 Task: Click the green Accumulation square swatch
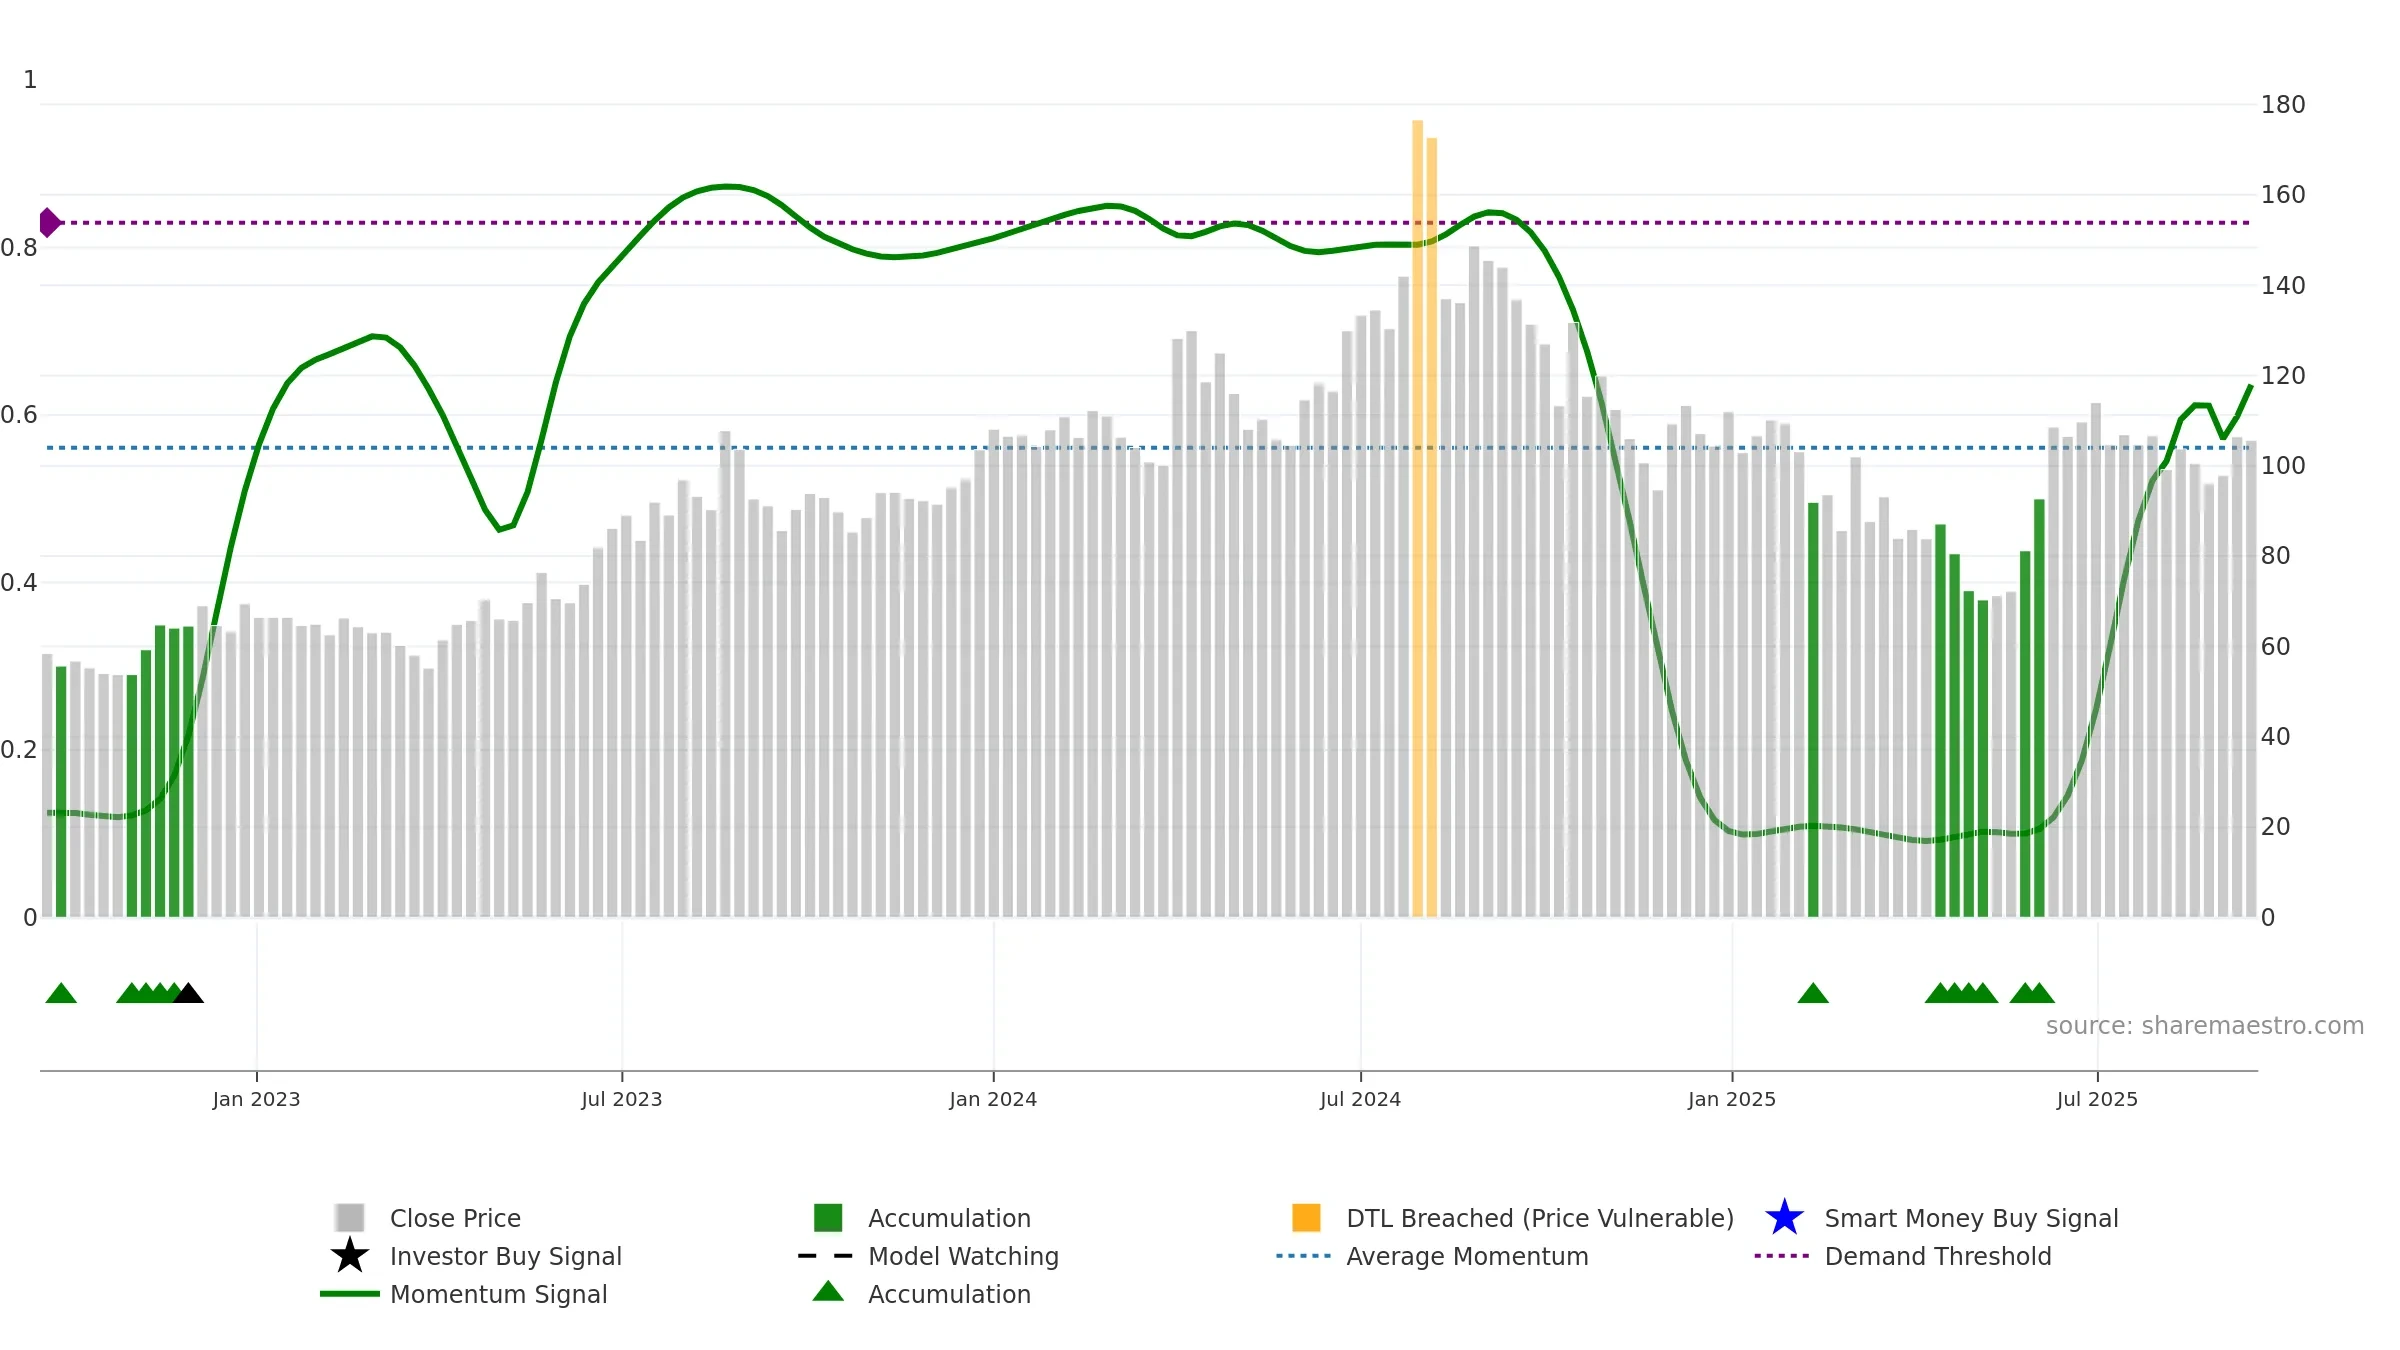tap(828, 1218)
